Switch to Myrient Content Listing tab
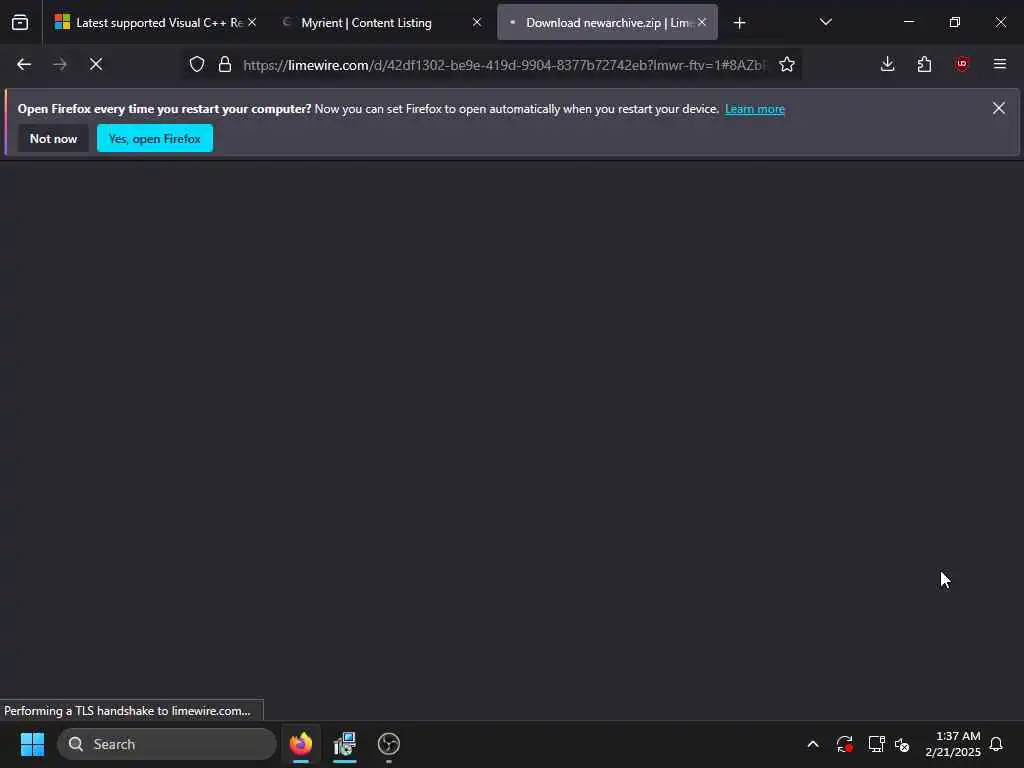The width and height of the screenshot is (1024, 768). coord(381,23)
